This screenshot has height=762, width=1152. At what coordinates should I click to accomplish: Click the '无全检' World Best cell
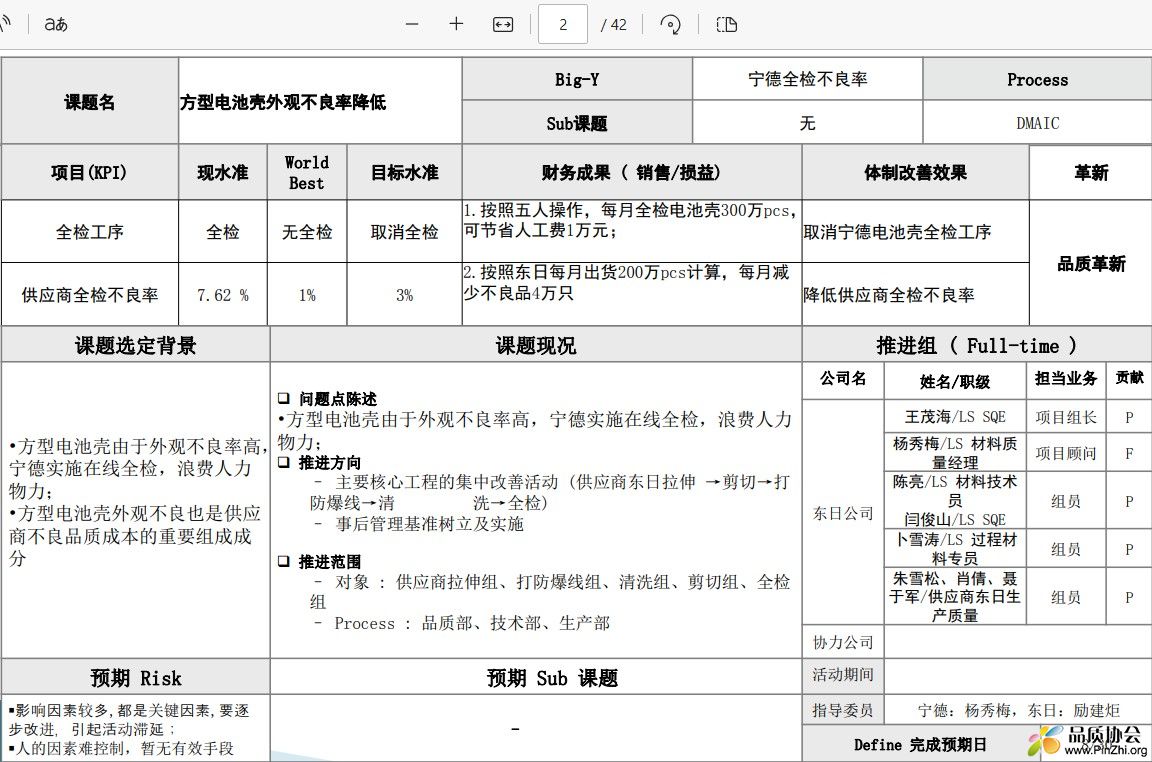coord(306,232)
